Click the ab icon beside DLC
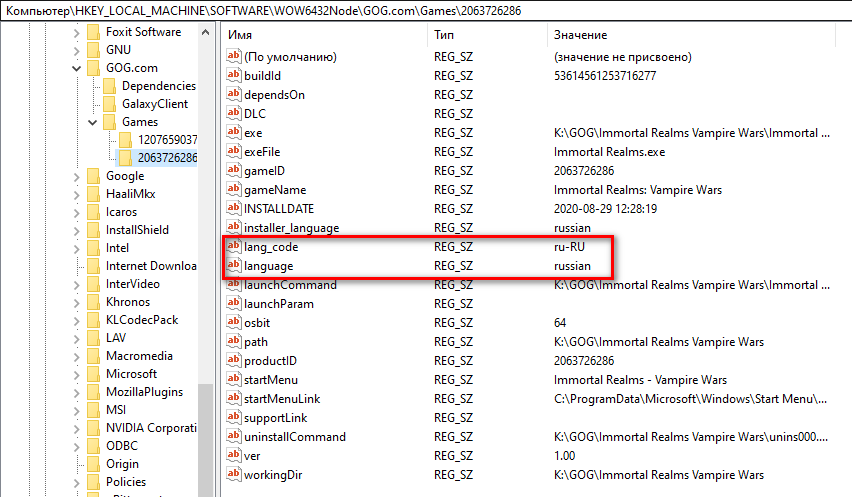Screen dimensions: 852x497 pos(234,113)
